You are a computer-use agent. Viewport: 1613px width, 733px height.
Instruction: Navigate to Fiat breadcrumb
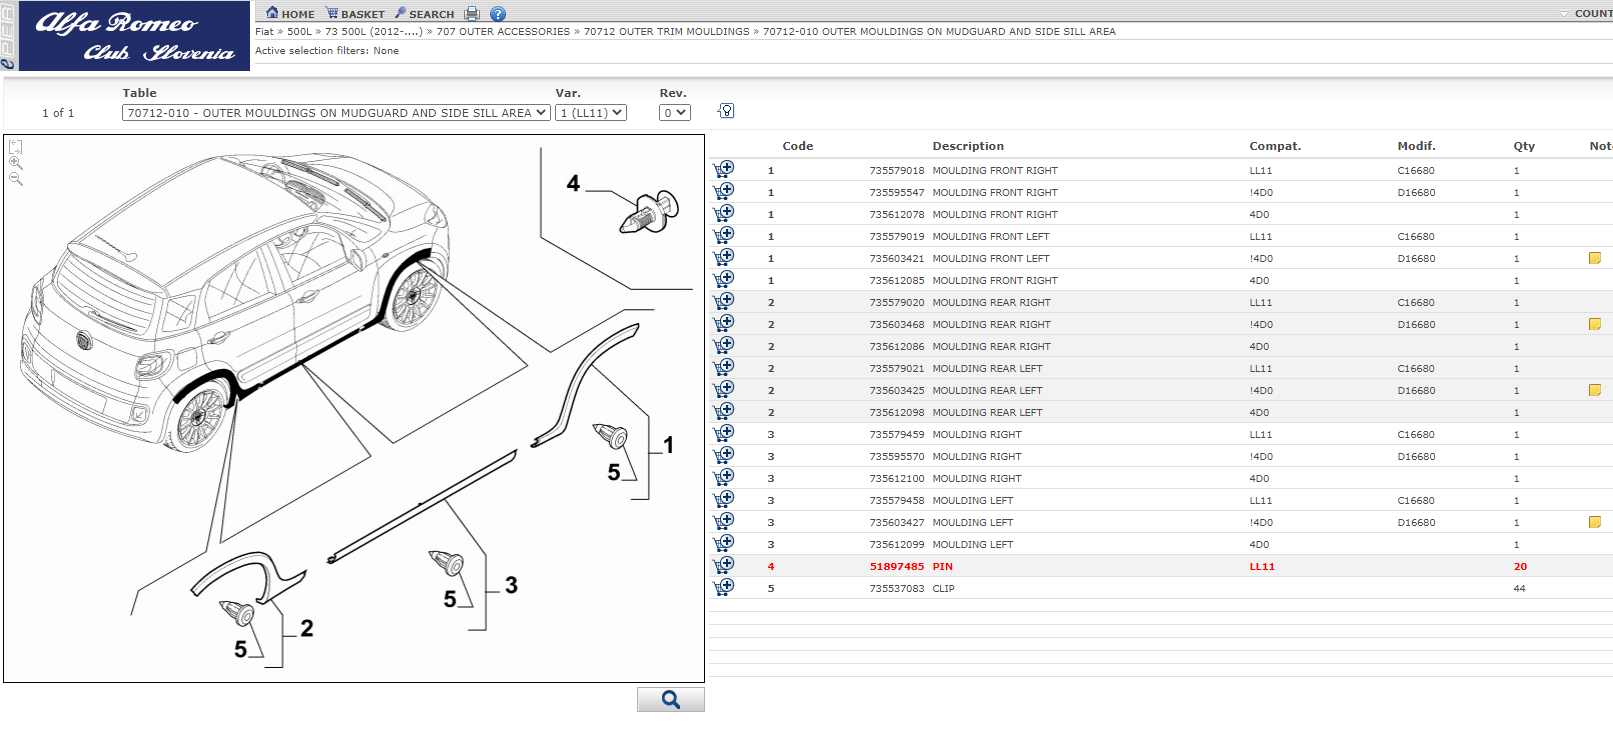click(x=264, y=32)
